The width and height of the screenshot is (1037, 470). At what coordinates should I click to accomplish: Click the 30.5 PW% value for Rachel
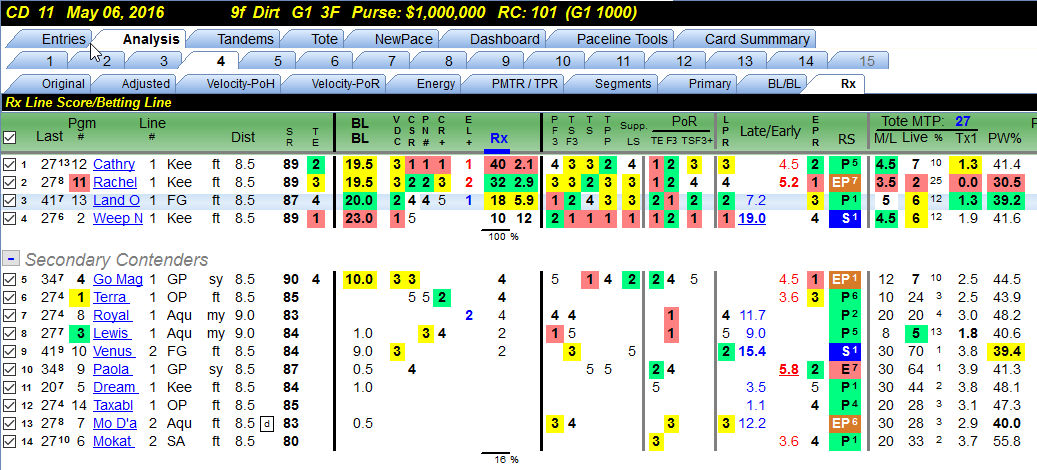click(1005, 182)
